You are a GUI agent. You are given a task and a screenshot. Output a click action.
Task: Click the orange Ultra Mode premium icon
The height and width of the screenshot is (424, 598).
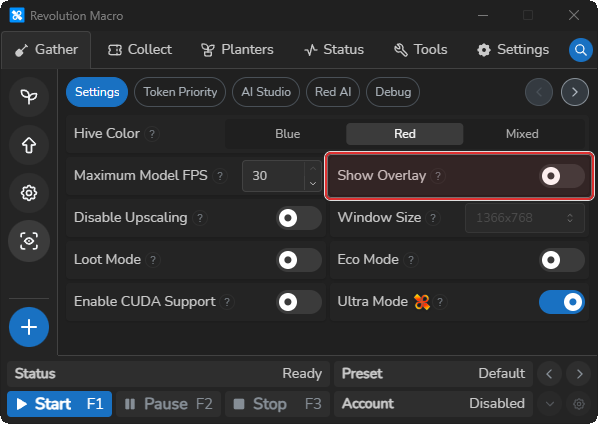coord(421,302)
